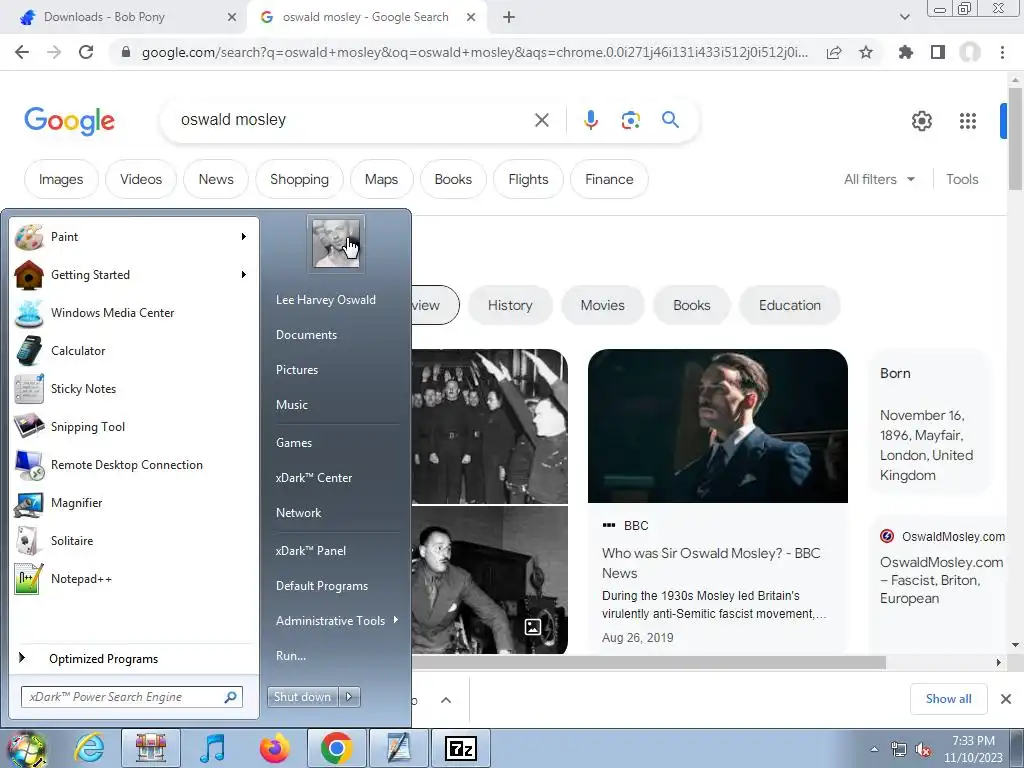Click the Shut down button
Screen dimensions: 1024x768
point(303,697)
